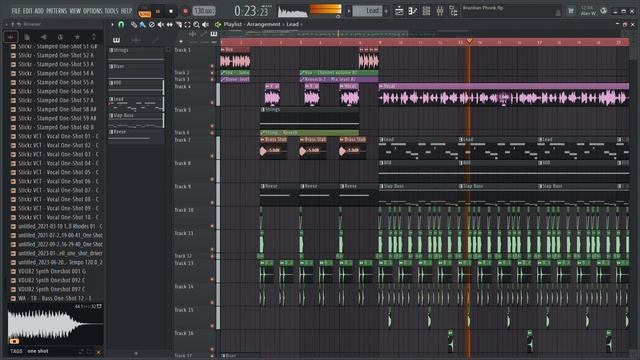This screenshot has width=640, height=360.
Task: Mute Track 10 with its dot toggle
Action: coord(212,226)
